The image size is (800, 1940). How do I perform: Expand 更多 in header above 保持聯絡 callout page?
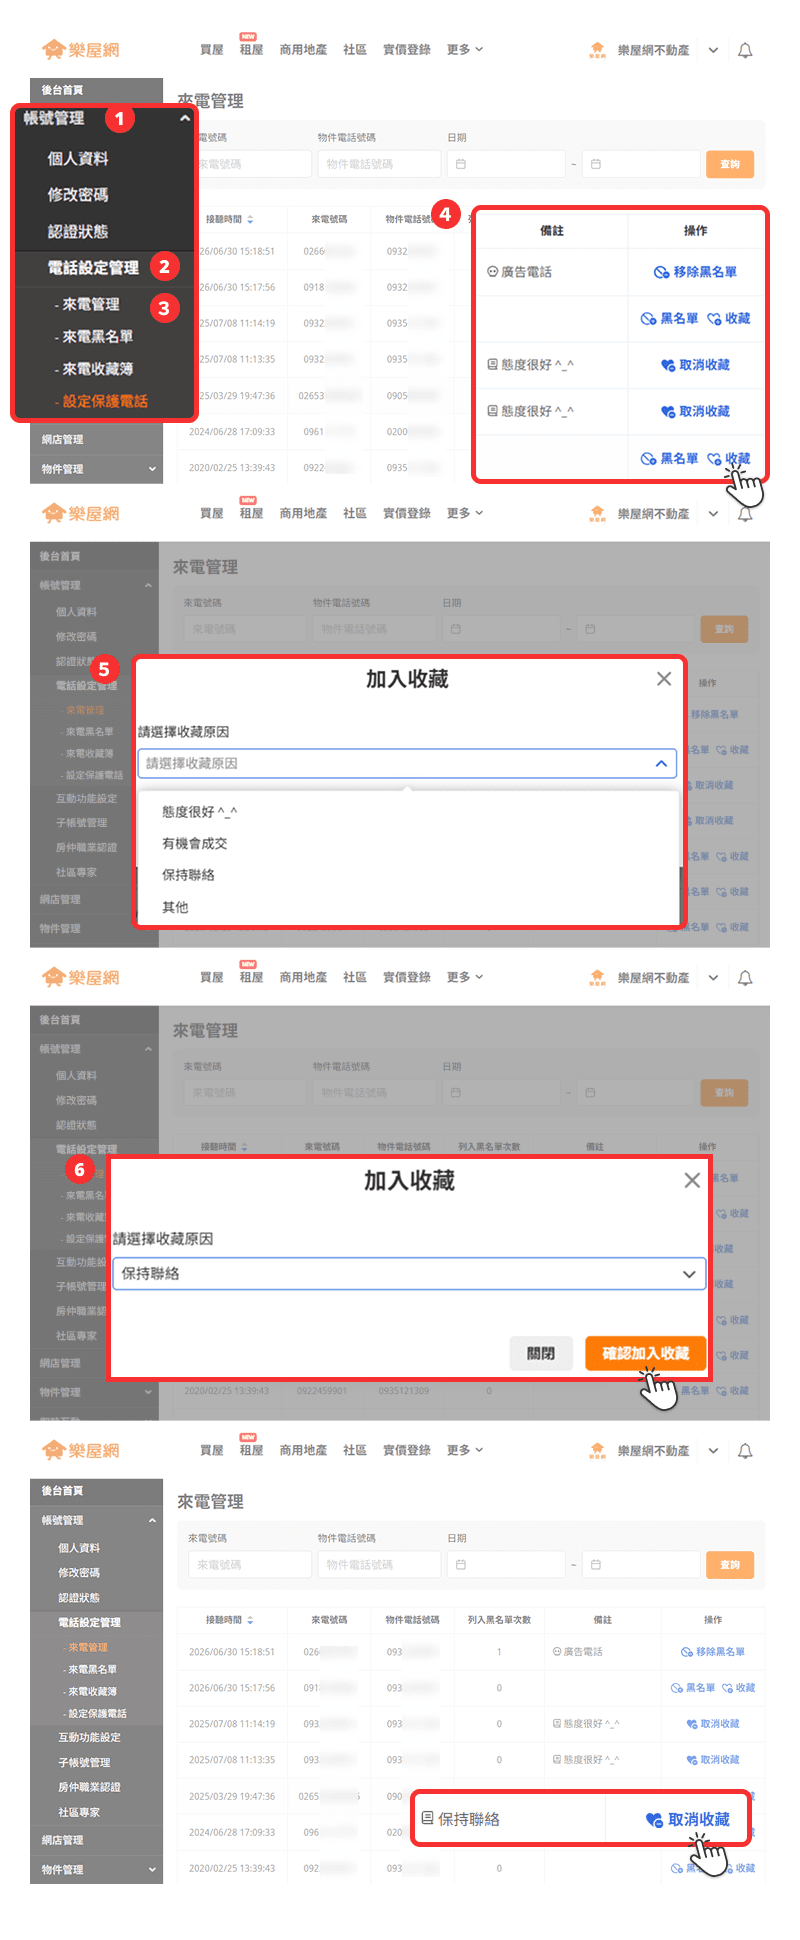coord(465,1450)
